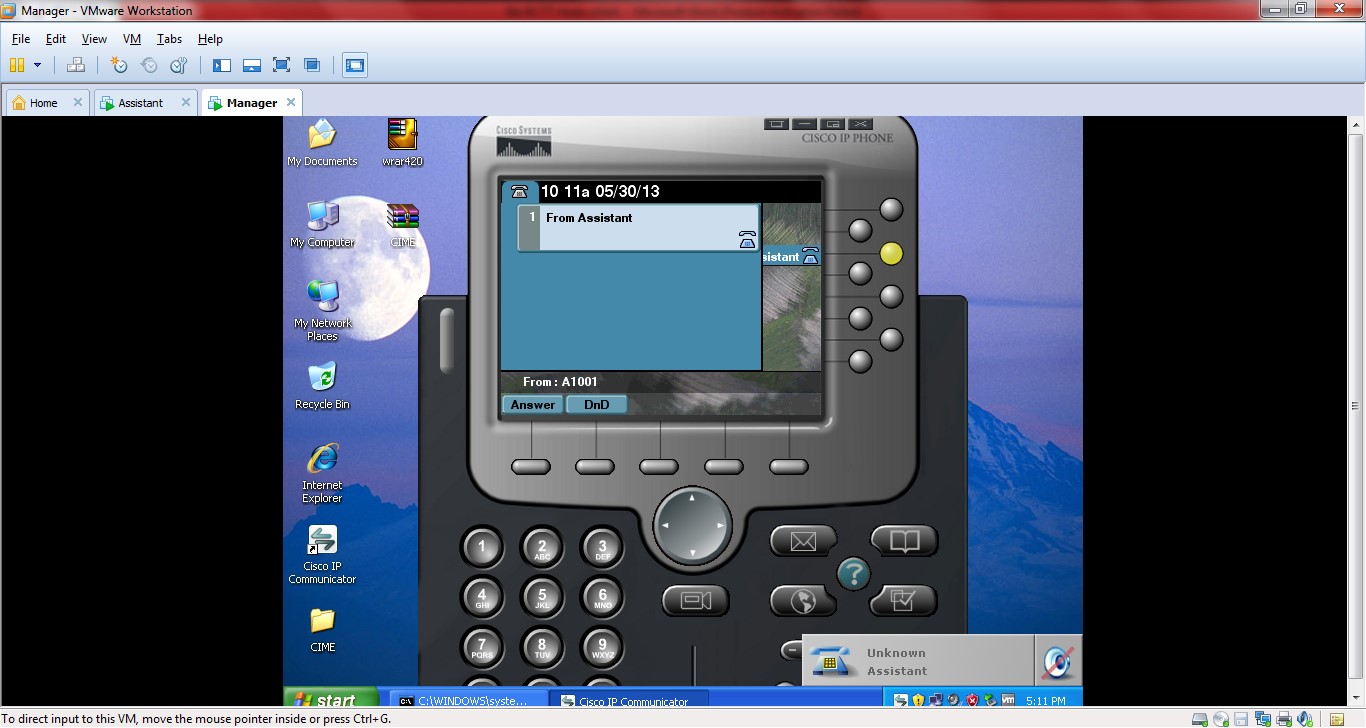The width and height of the screenshot is (1366, 728).
Task: Click the phone skin minimize window button
Action: point(805,124)
